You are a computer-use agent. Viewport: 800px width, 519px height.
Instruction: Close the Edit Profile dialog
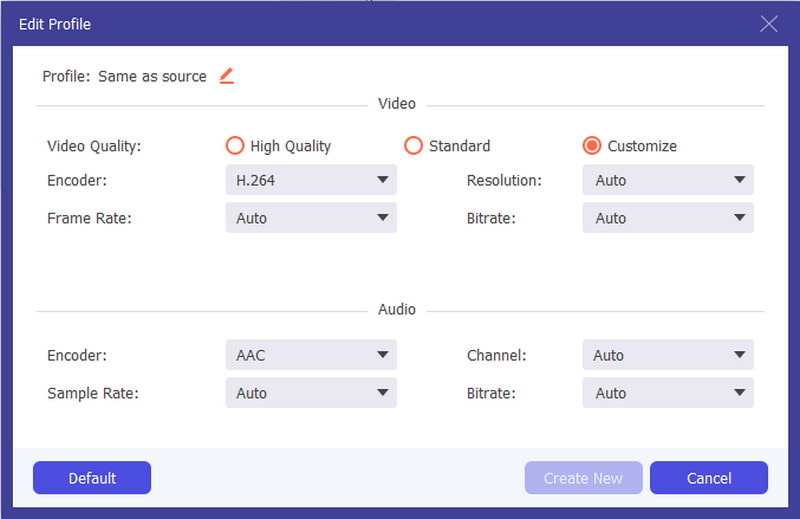point(768,24)
